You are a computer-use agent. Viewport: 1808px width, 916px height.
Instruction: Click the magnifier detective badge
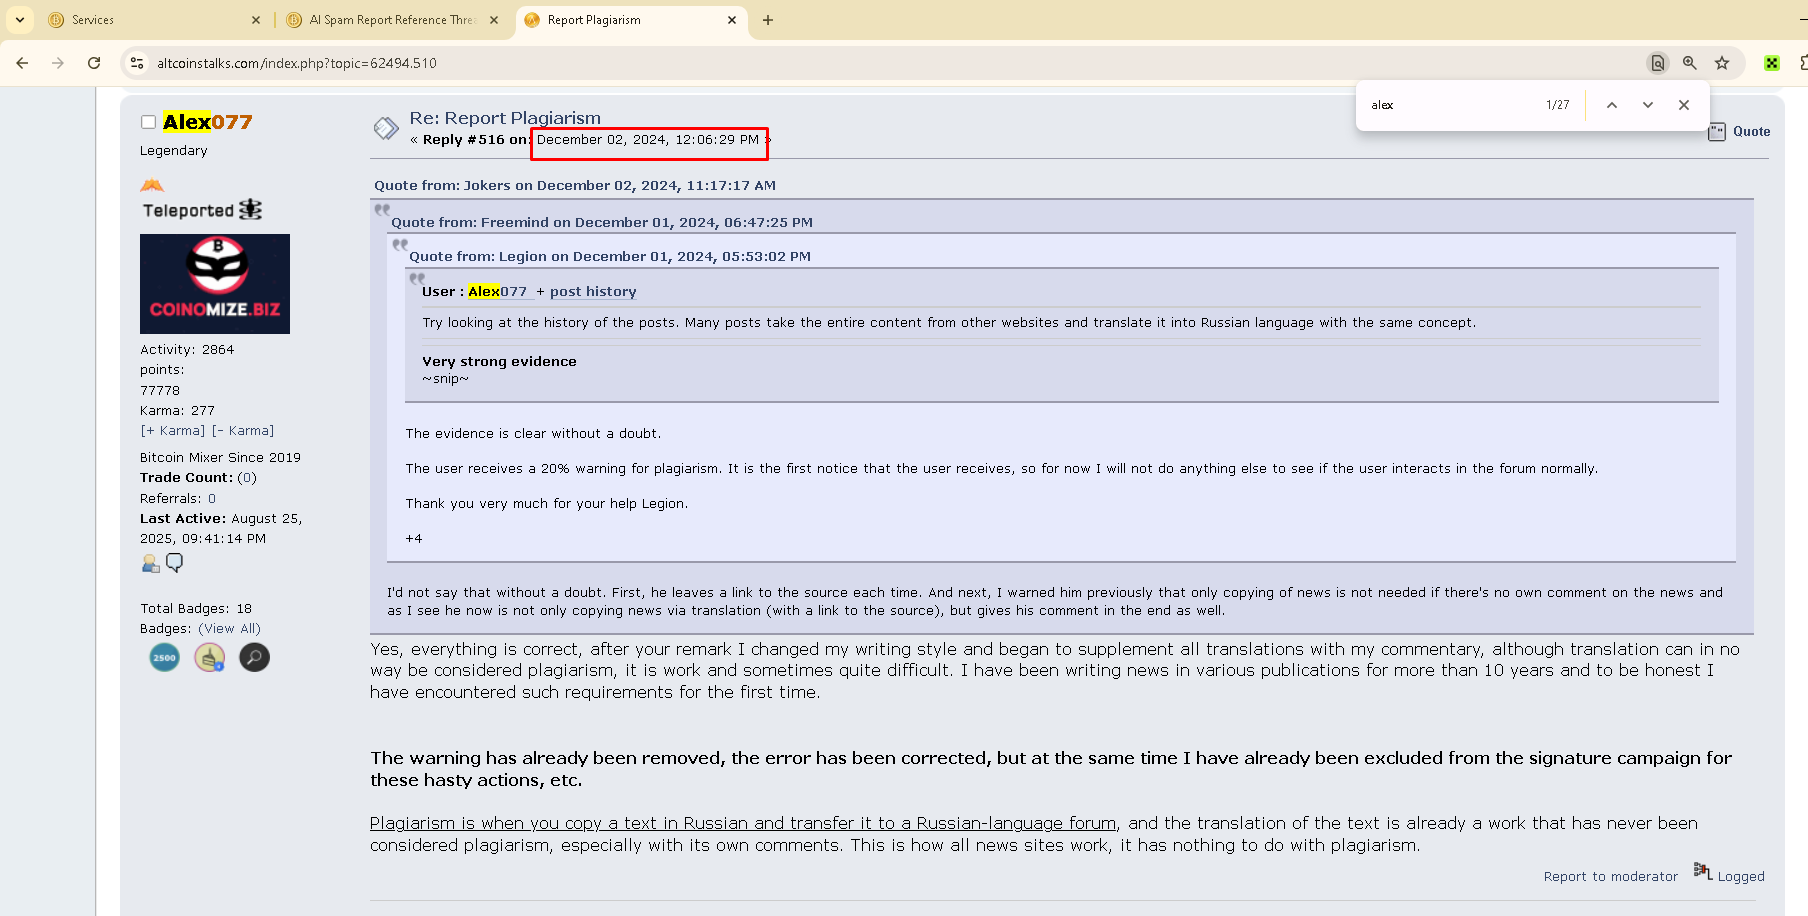(x=254, y=657)
